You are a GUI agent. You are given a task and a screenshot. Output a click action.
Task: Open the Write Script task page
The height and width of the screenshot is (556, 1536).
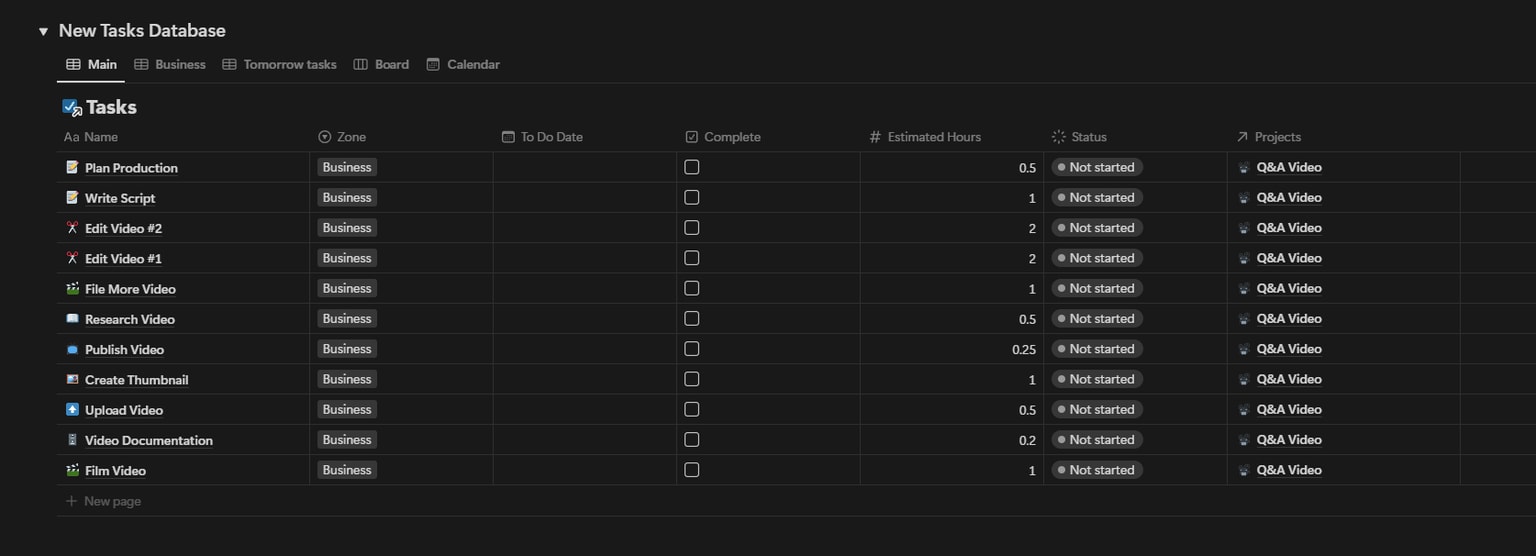pos(120,198)
